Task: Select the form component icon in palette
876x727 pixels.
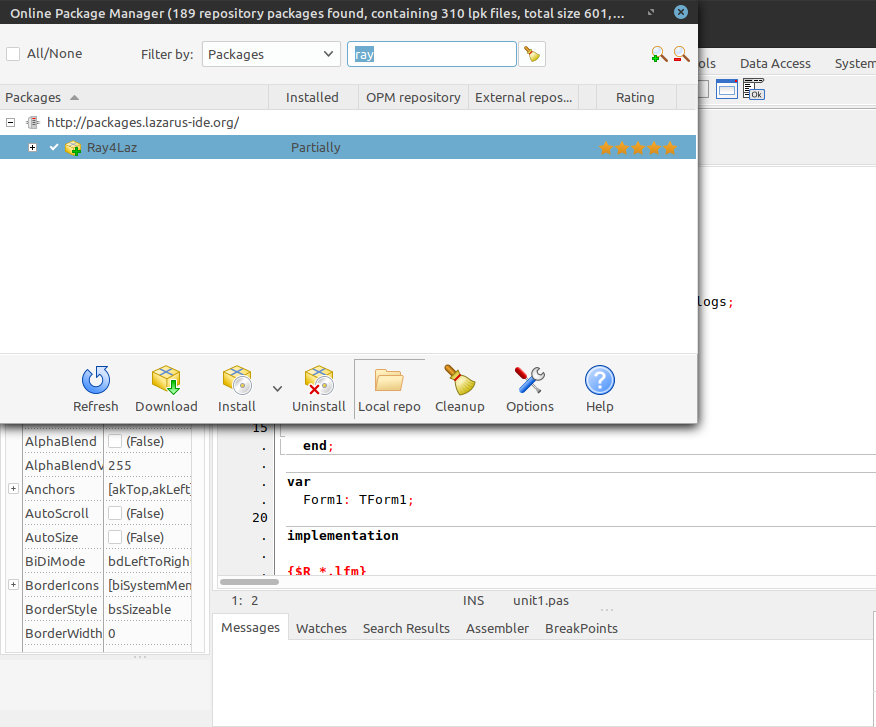Action: click(727, 89)
